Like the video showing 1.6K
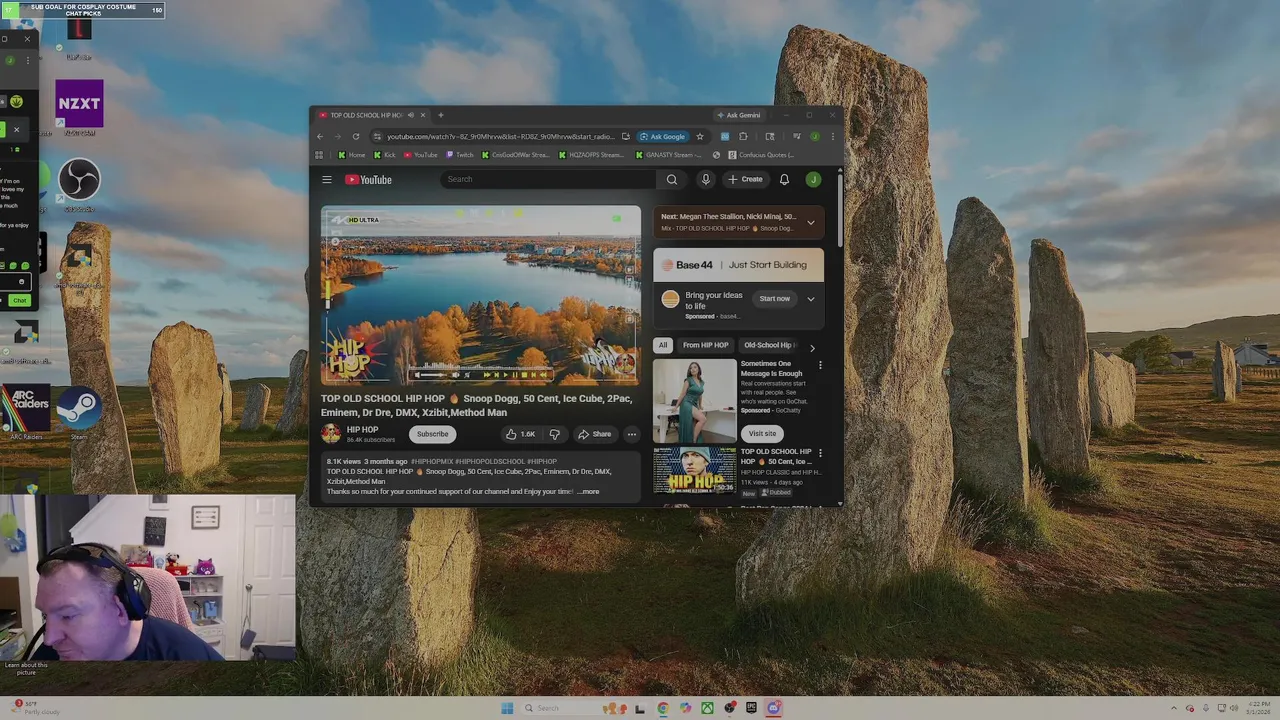 [520, 434]
